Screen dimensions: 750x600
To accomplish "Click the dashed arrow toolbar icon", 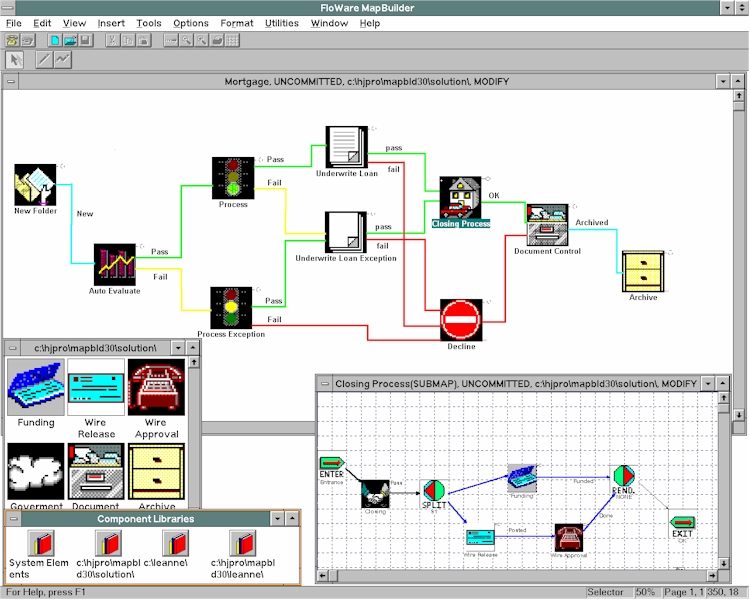I will pyautogui.click(x=171, y=41).
